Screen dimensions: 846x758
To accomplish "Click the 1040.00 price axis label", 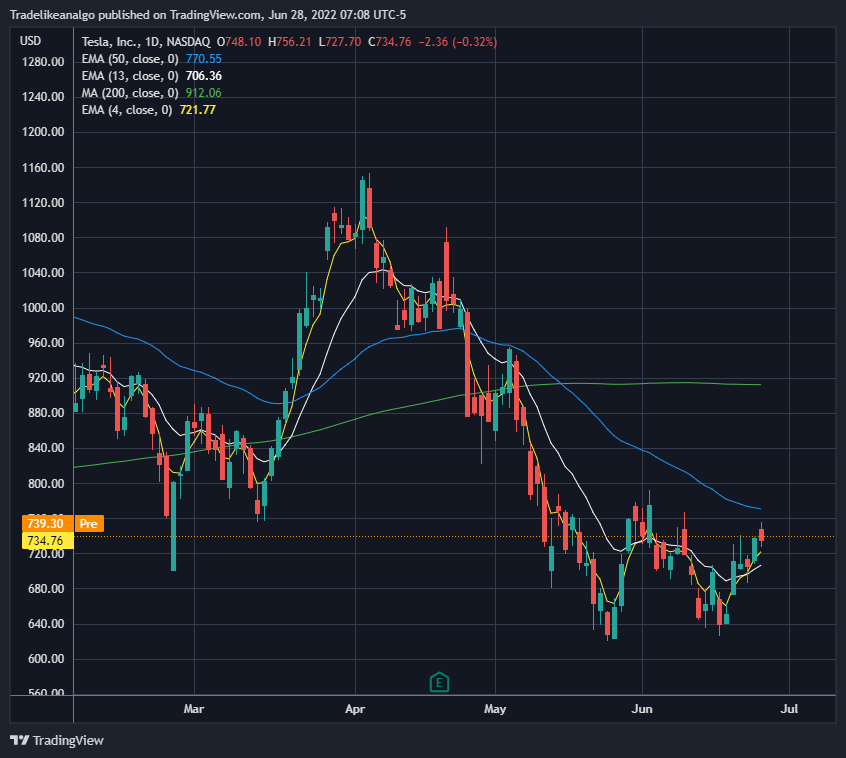I will pos(43,273).
